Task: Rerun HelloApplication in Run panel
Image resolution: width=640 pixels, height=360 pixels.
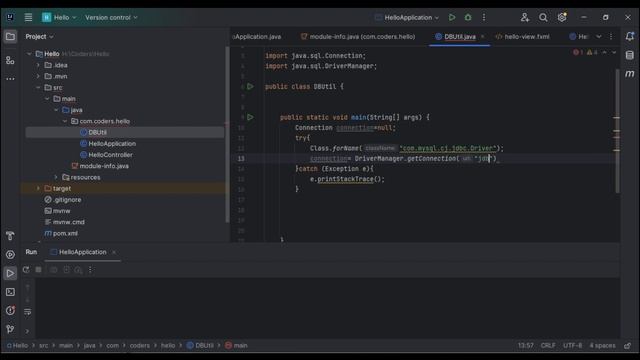Action: (26, 270)
